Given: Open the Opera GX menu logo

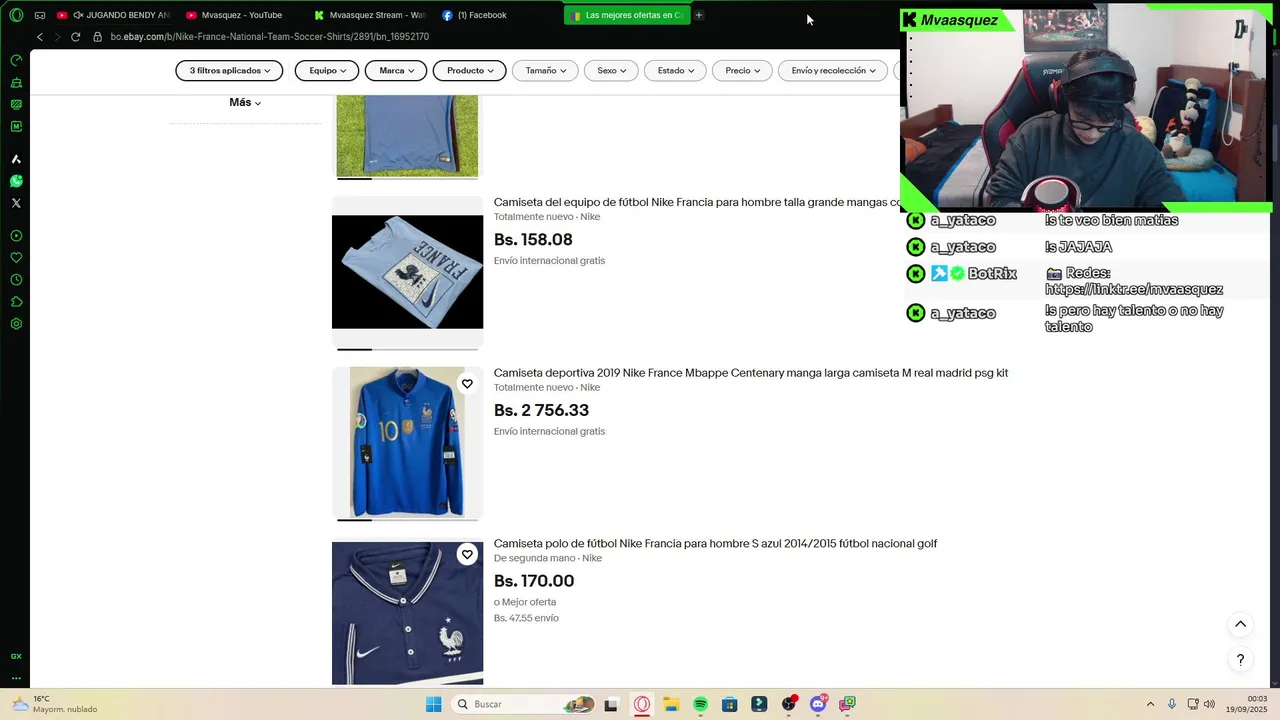Looking at the screenshot, I should coord(16,15).
